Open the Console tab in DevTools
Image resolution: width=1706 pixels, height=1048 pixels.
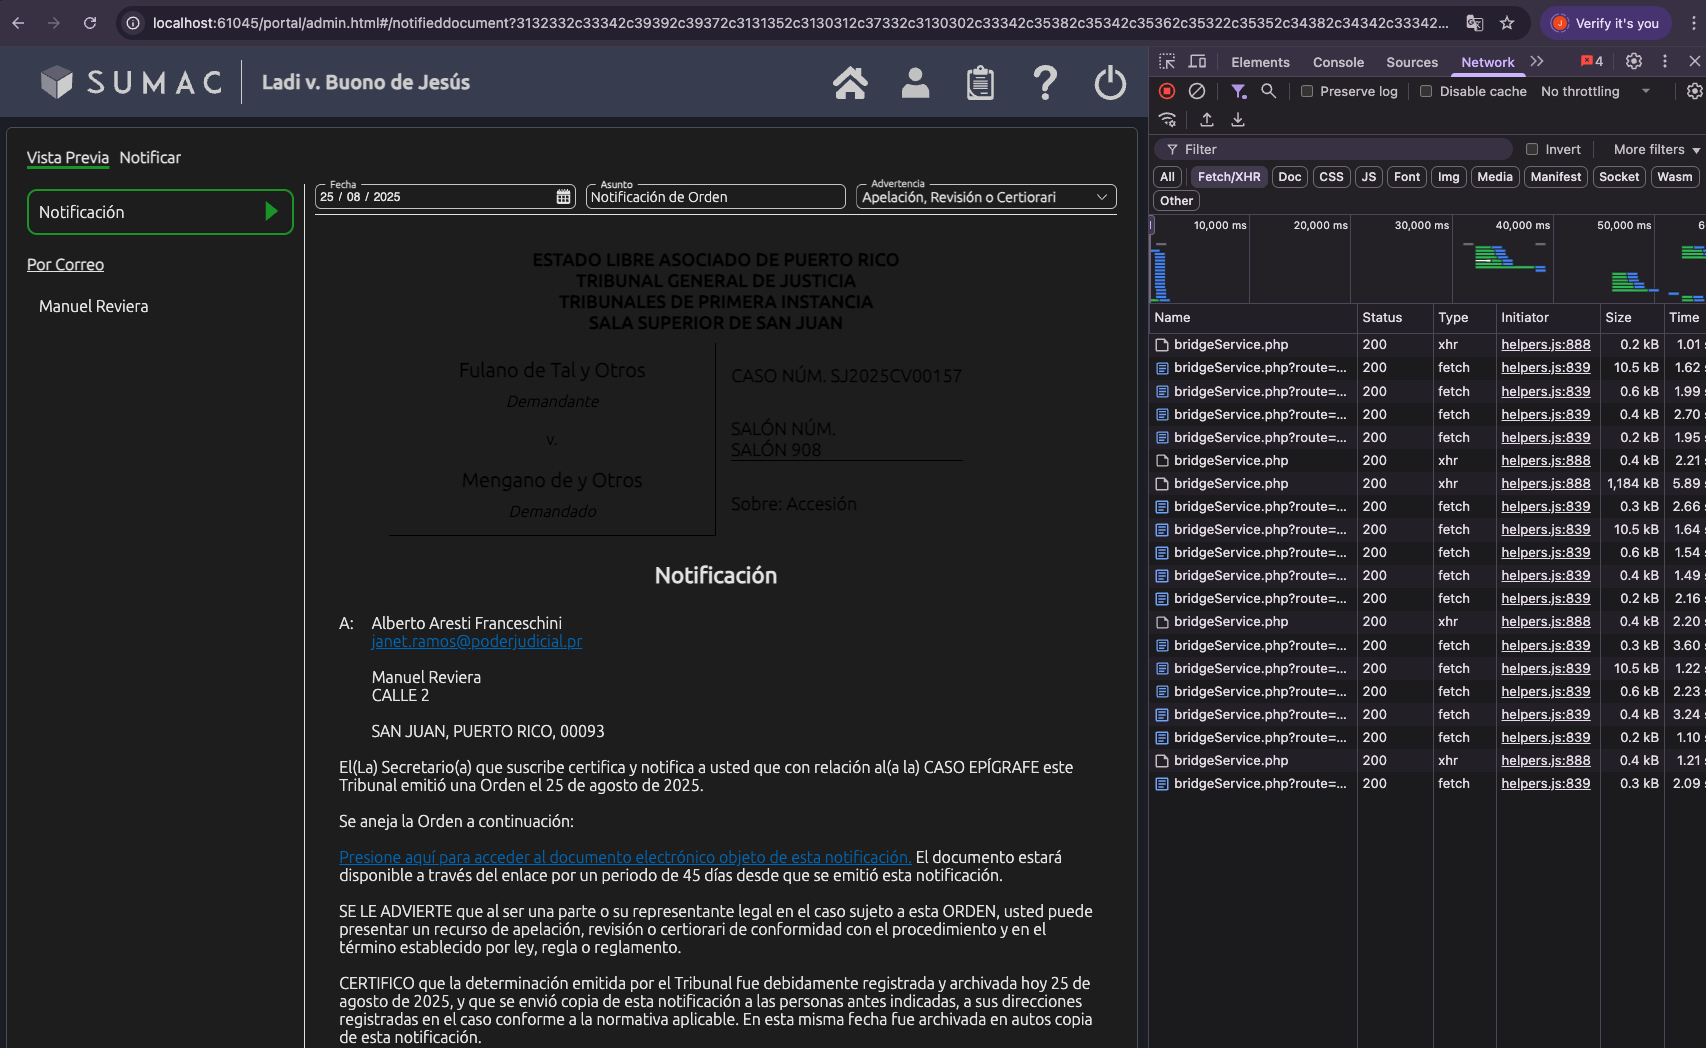pos(1338,62)
